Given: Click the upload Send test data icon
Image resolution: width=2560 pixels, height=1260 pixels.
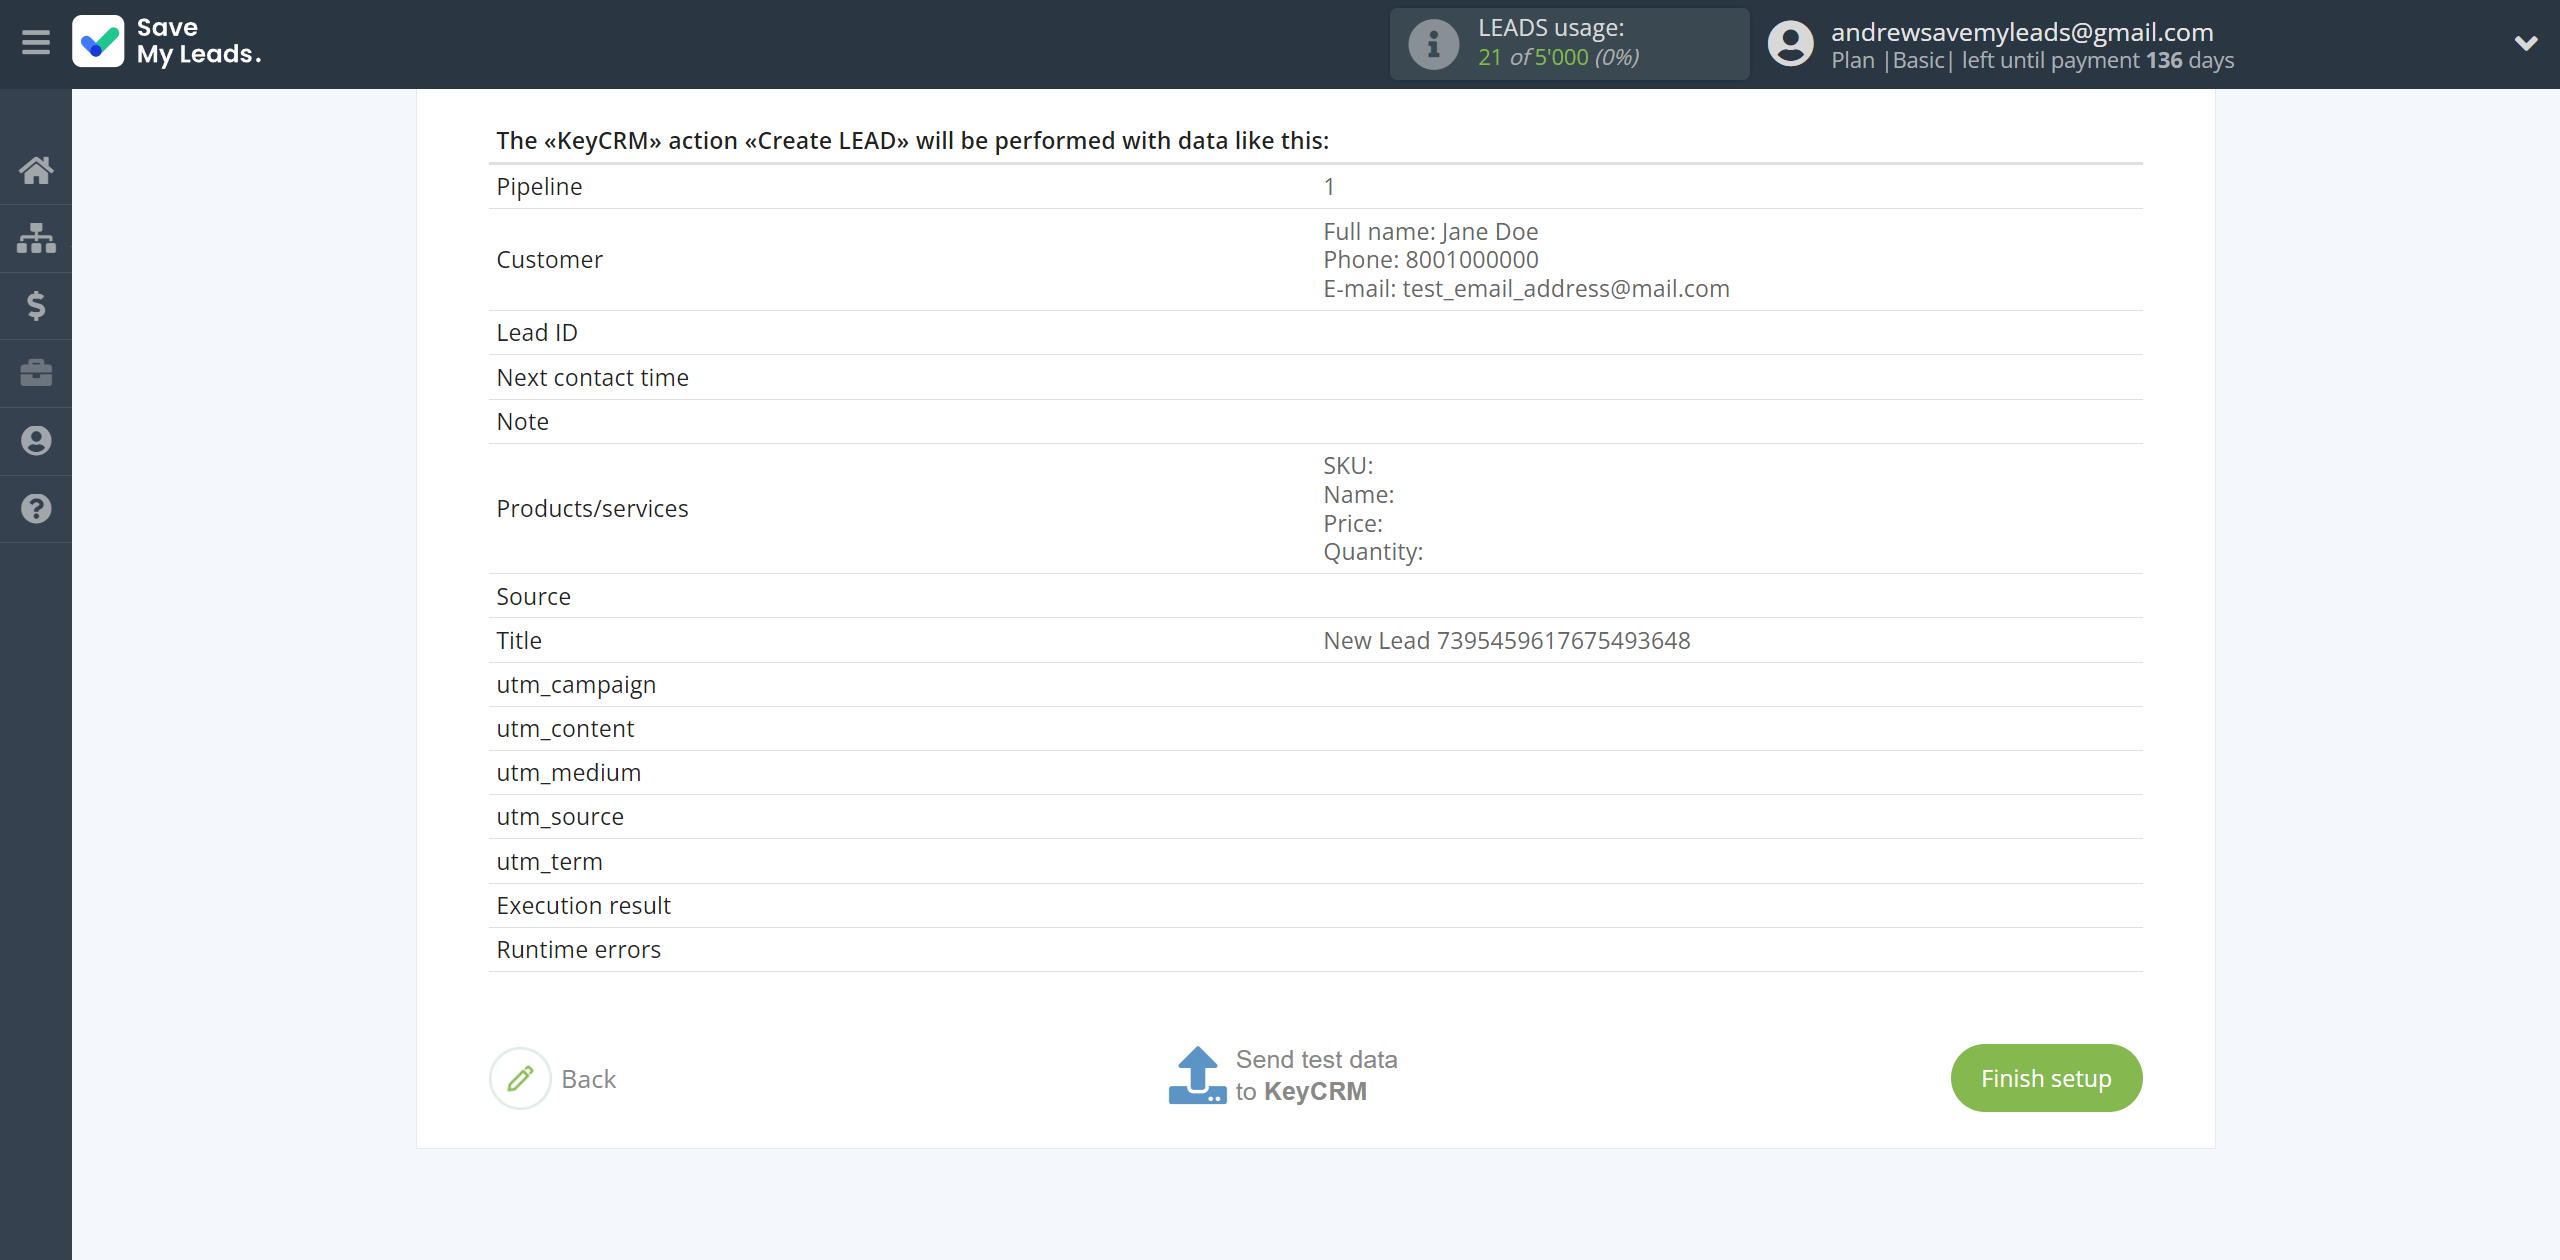Looking at the screenshot, I should click(1197, 1075).
